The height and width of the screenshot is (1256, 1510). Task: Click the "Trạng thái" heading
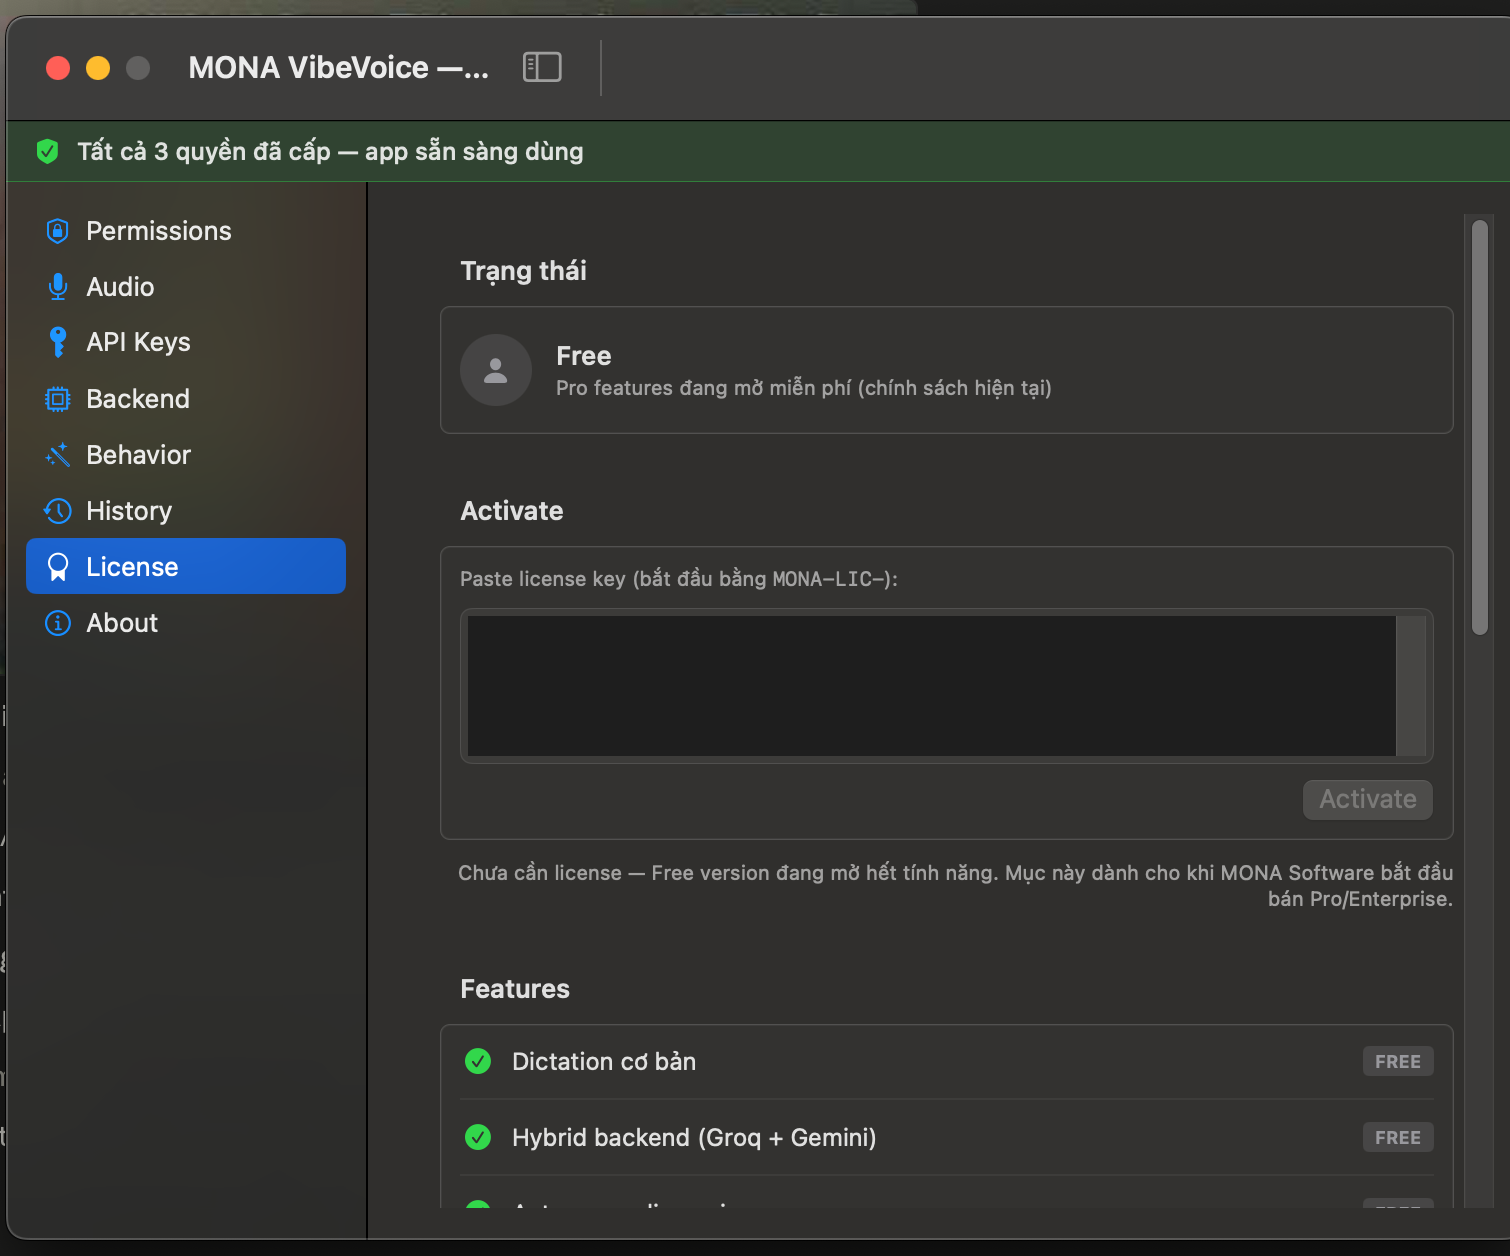pos(523,271)
